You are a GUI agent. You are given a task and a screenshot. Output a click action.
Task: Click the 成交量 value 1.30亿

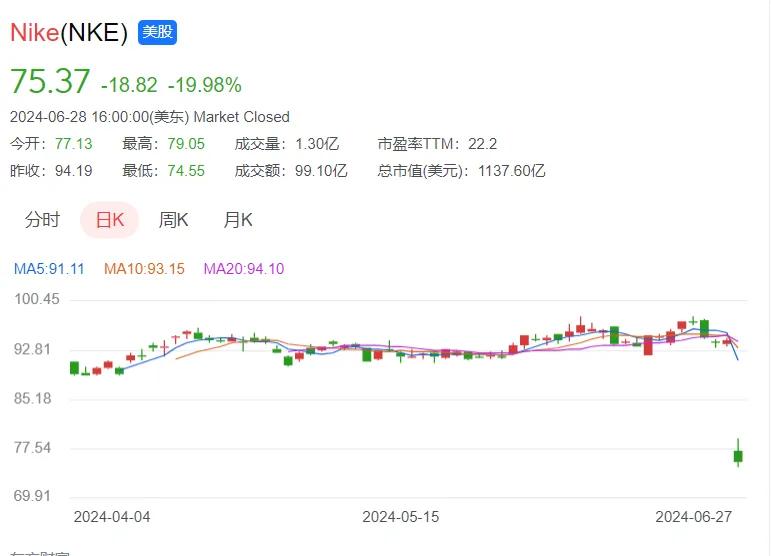317,144
